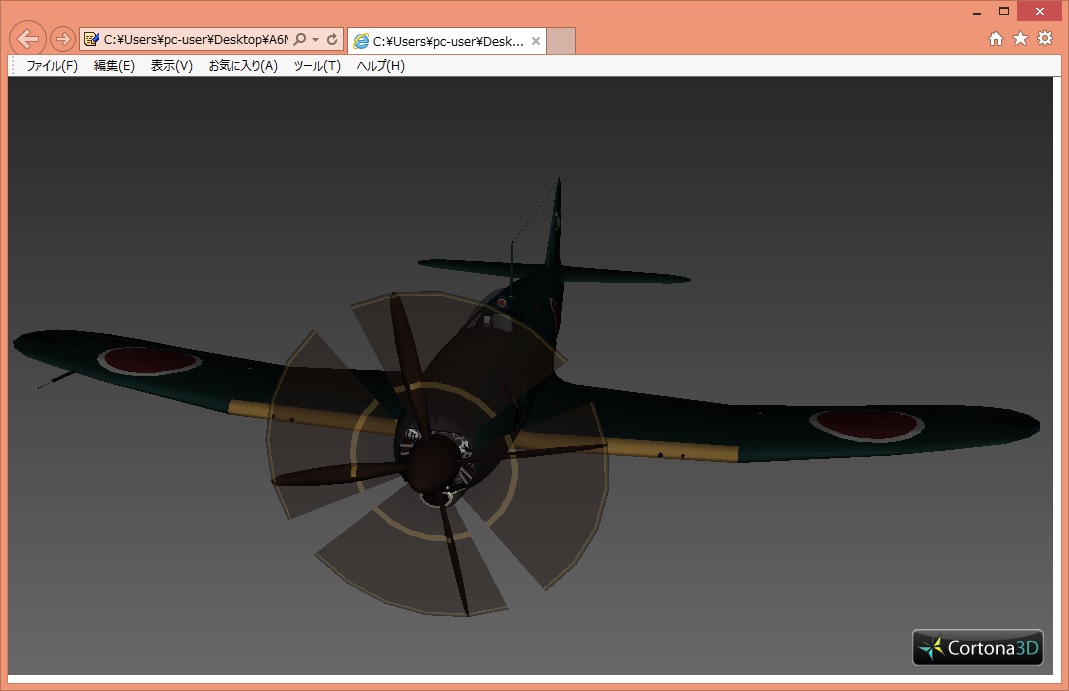The height and width of the screenshot is (691, 1069).
Task: Click the search magnifier in address bar
Action: click(300, 40)
